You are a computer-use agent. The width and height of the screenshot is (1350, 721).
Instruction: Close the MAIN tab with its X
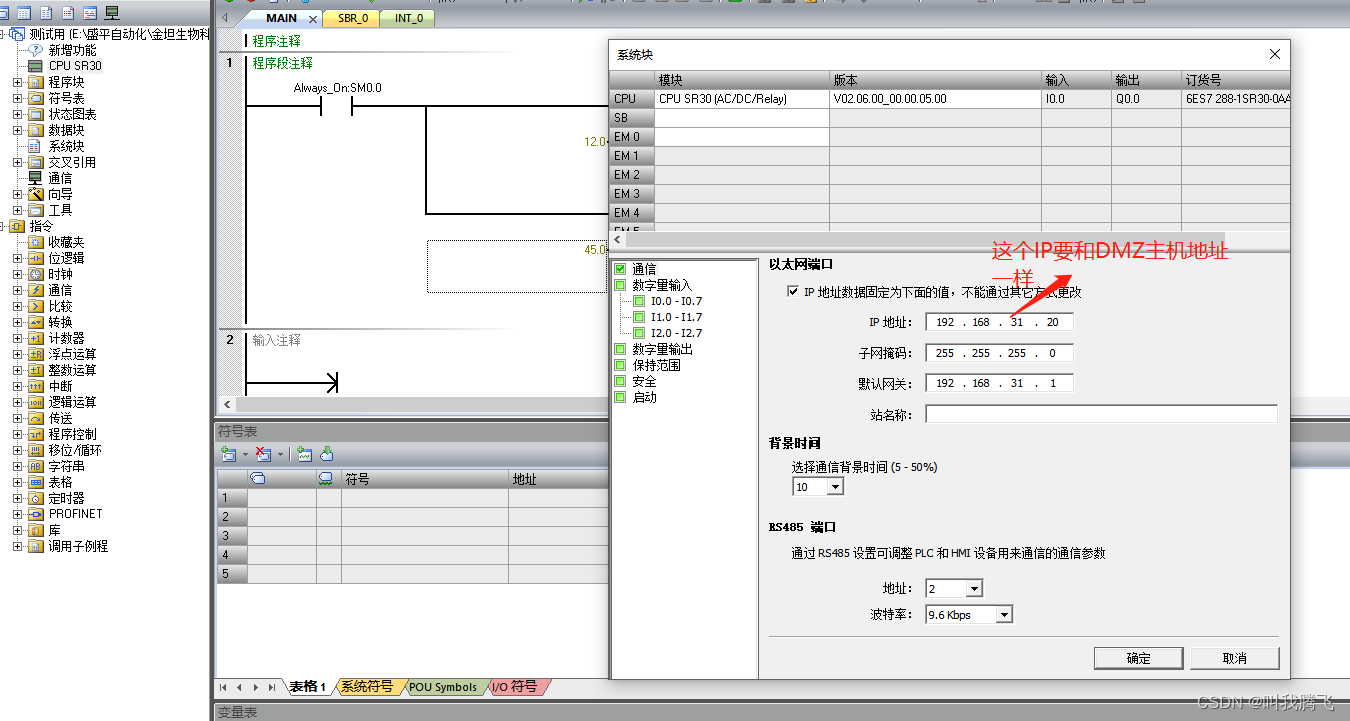tap(313, 19)
